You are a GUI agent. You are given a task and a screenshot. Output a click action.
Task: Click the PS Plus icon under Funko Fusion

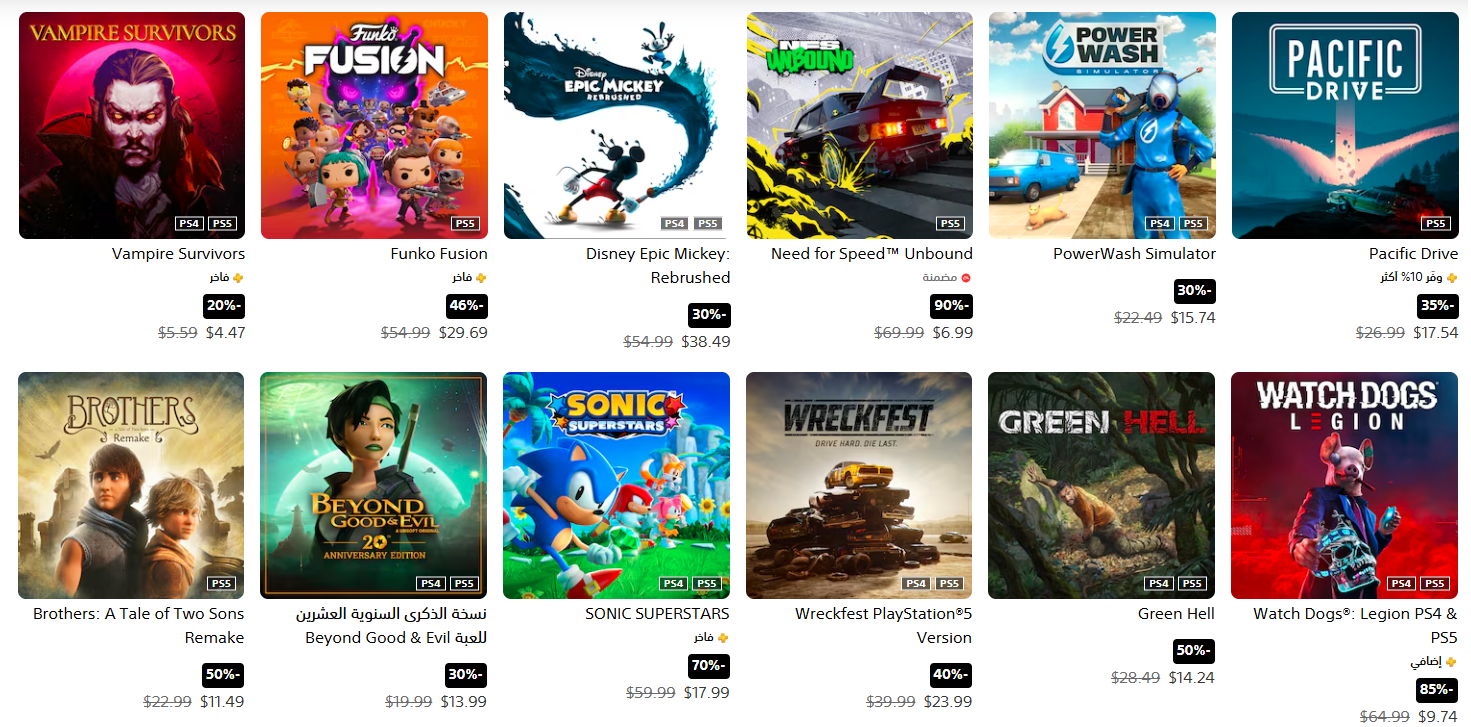click(481, 278)
